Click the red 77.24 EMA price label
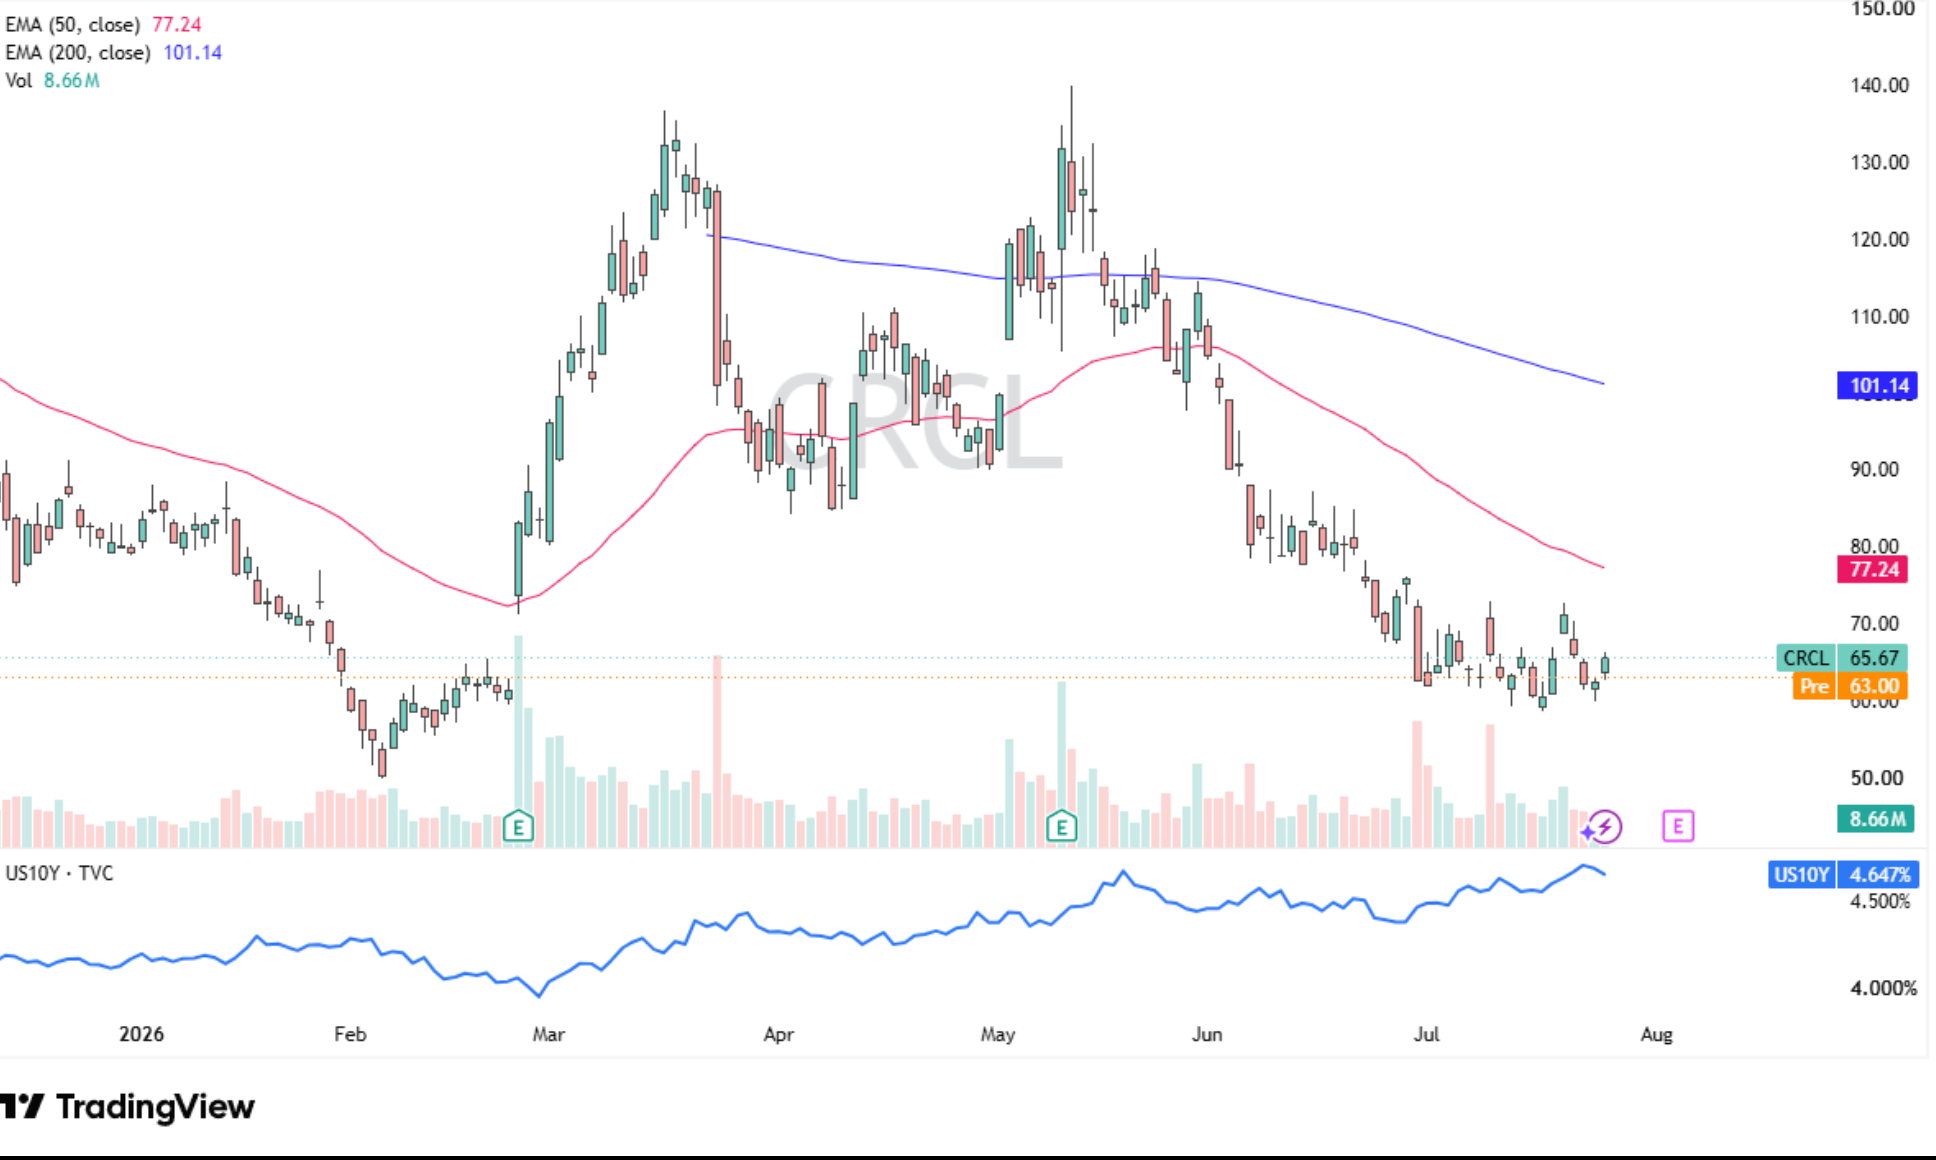 (x=1873, y=569)
